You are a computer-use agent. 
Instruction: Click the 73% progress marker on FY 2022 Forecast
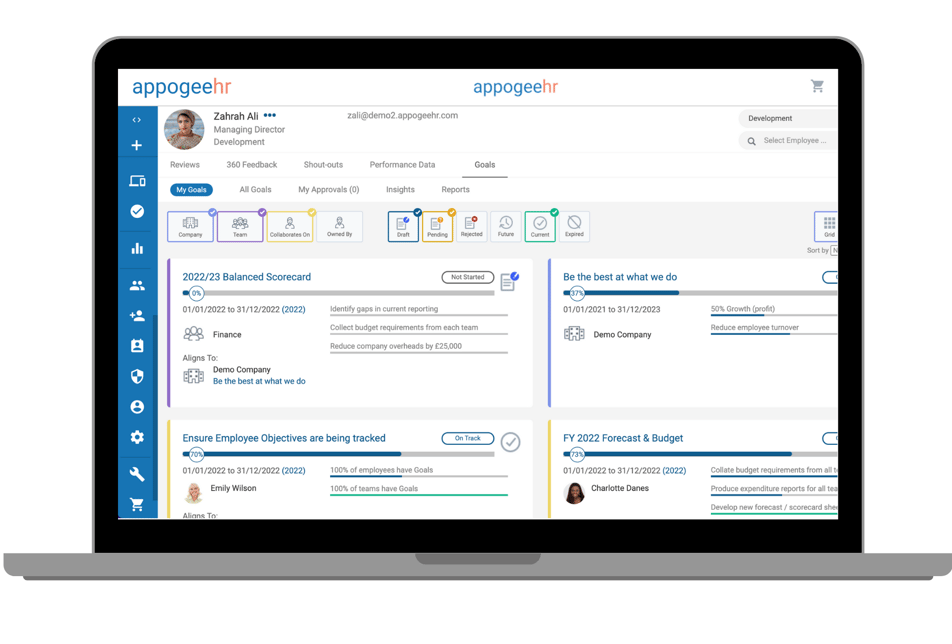[577, 454]
